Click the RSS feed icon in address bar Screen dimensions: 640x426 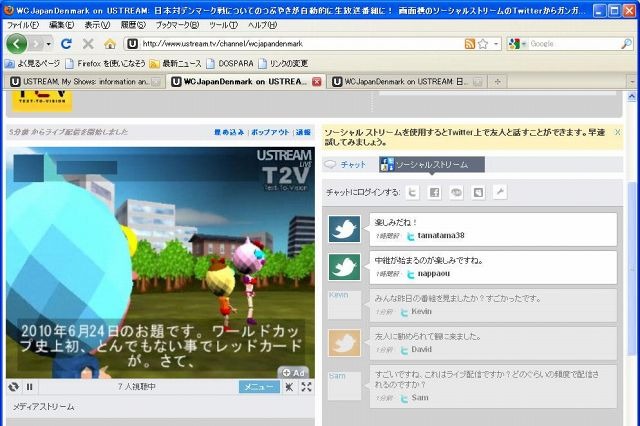(469, 44)
